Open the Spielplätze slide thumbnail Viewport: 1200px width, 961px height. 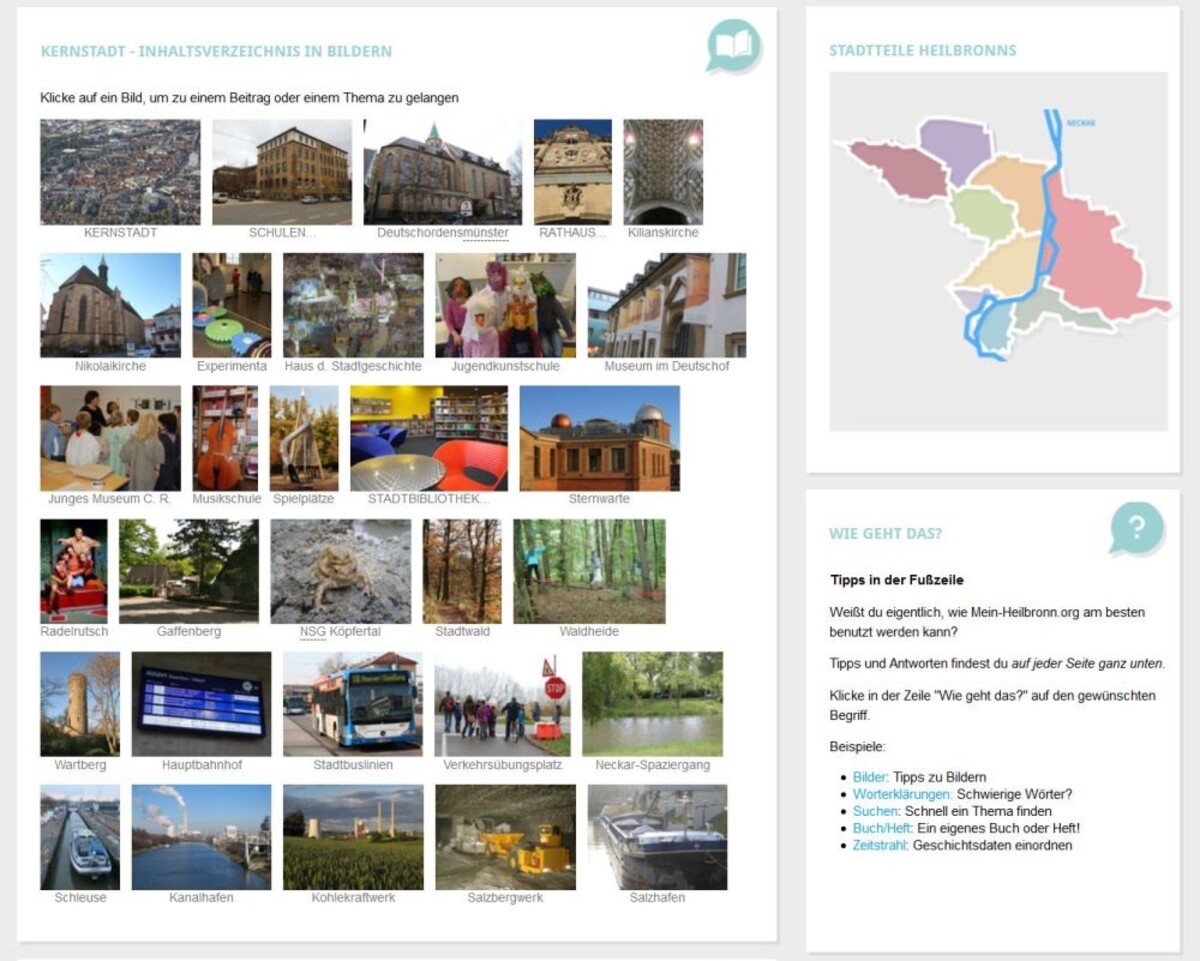click(304, 438)
